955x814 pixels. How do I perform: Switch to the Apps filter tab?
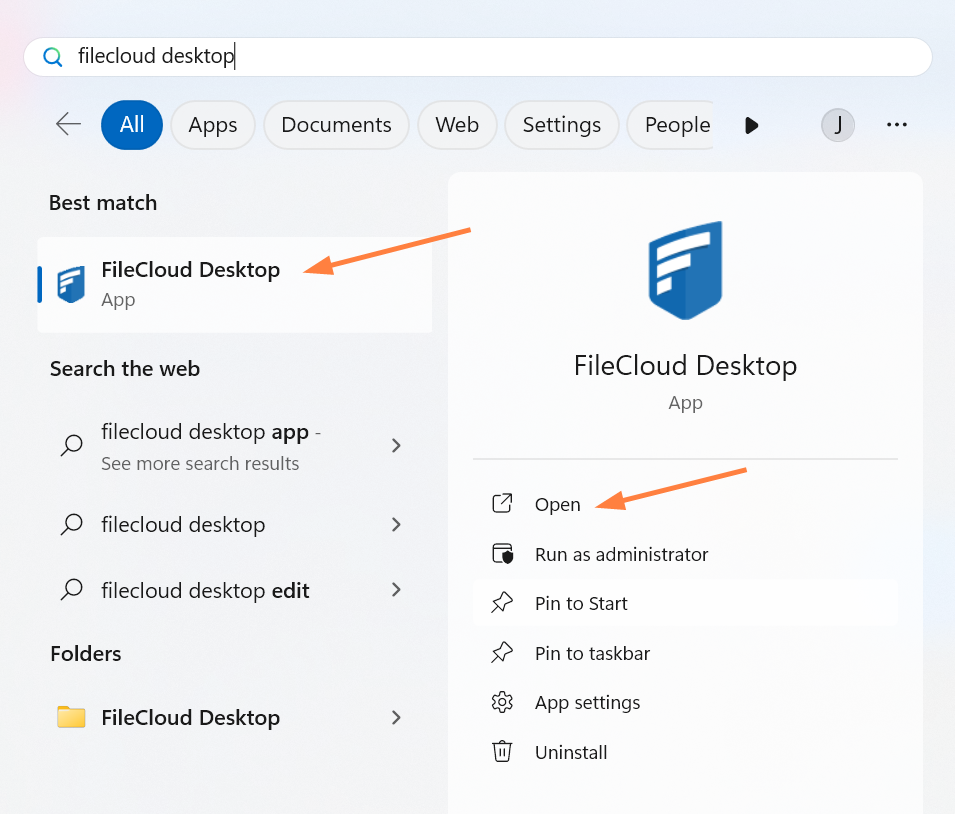[213, 125]
